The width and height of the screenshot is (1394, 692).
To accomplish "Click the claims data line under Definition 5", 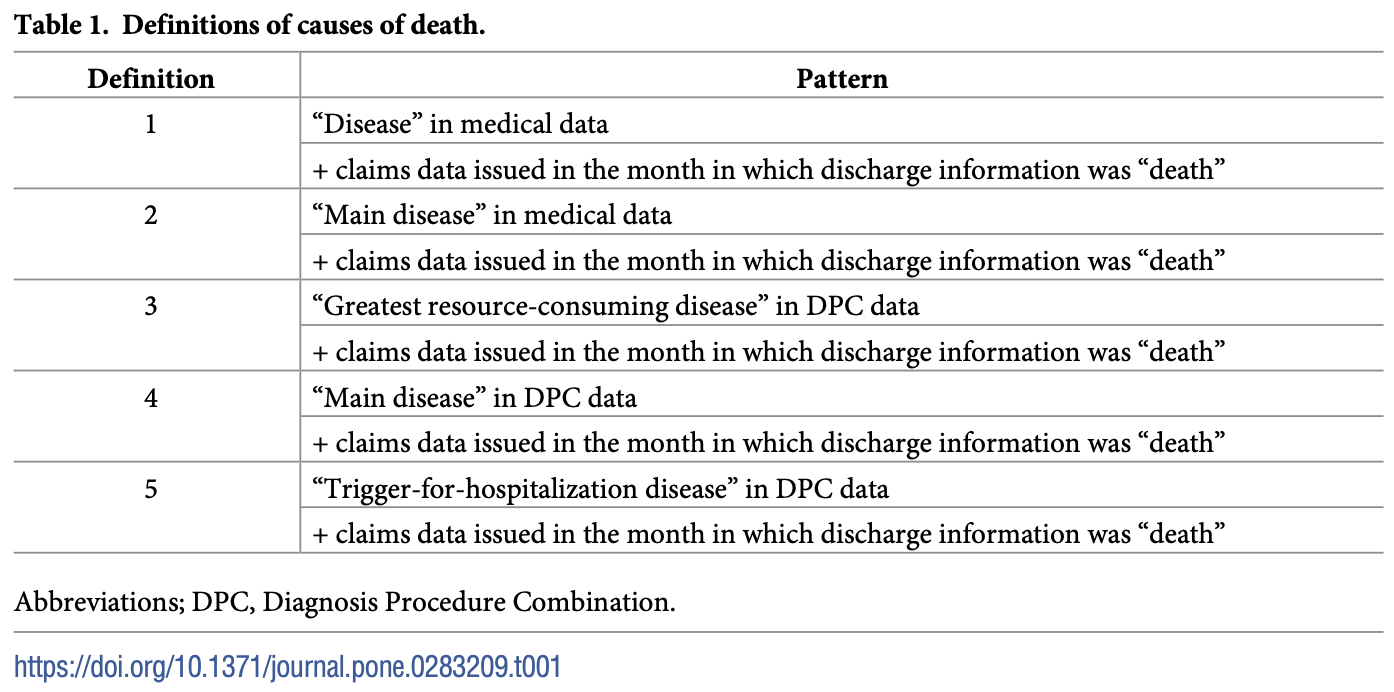I will pos(769,534).
